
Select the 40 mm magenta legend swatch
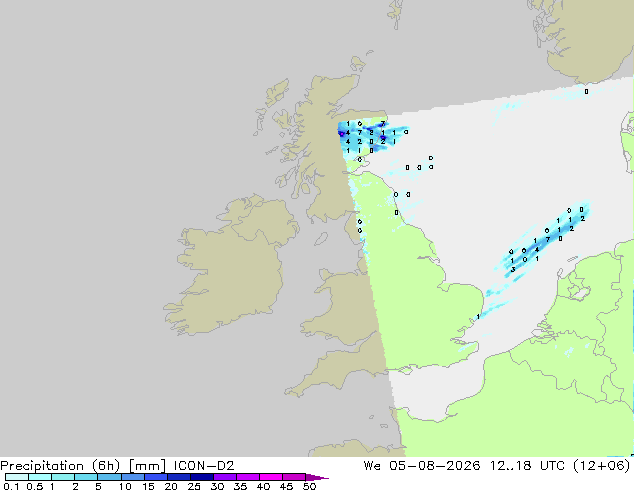click(271, 477)
